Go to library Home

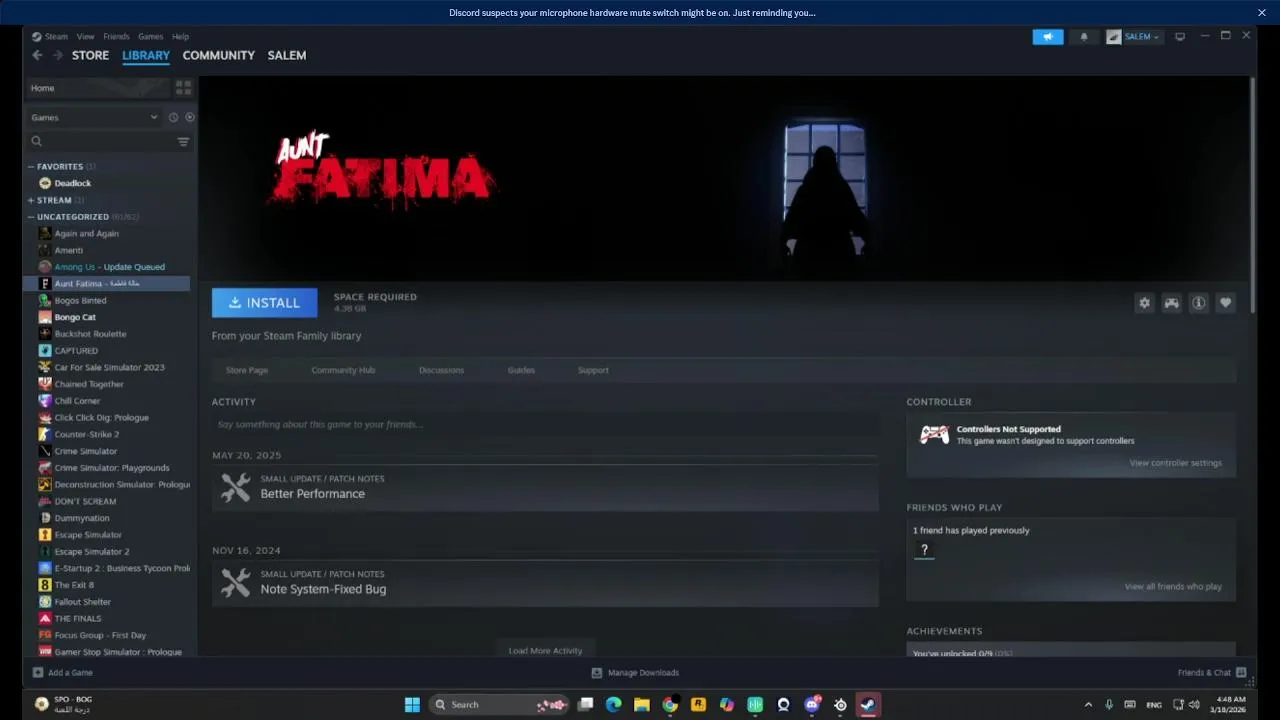[x=98, y=88]
